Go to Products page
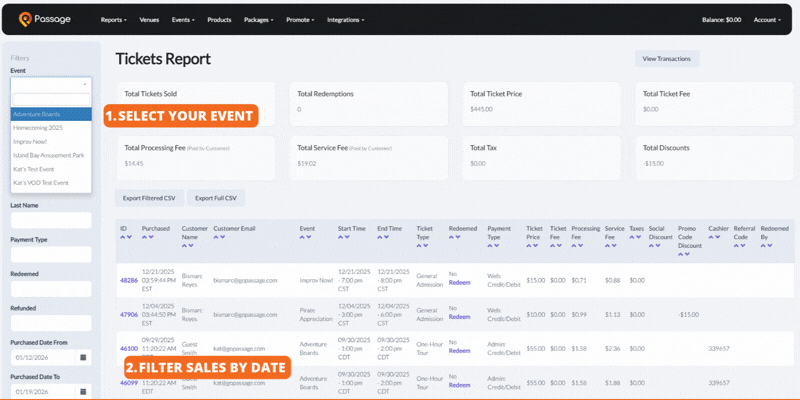Image resolution: width=800 pixels, height=400 pixels. [219, 20]
